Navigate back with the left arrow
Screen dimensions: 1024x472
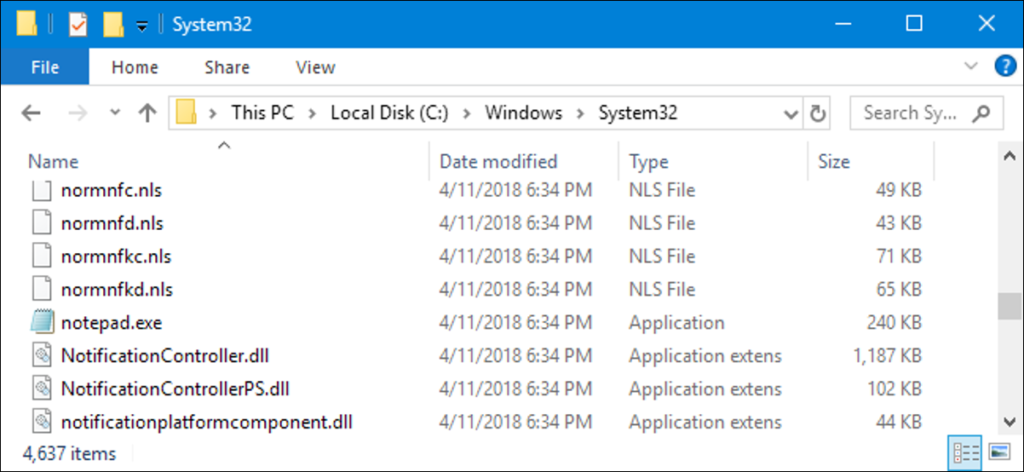(31, 113)
